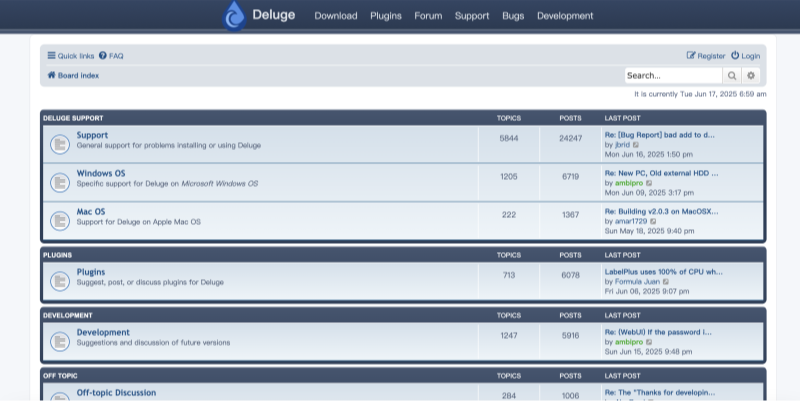Click the Register link text
This screenshot has height=401, width=800.
(711, 56)
